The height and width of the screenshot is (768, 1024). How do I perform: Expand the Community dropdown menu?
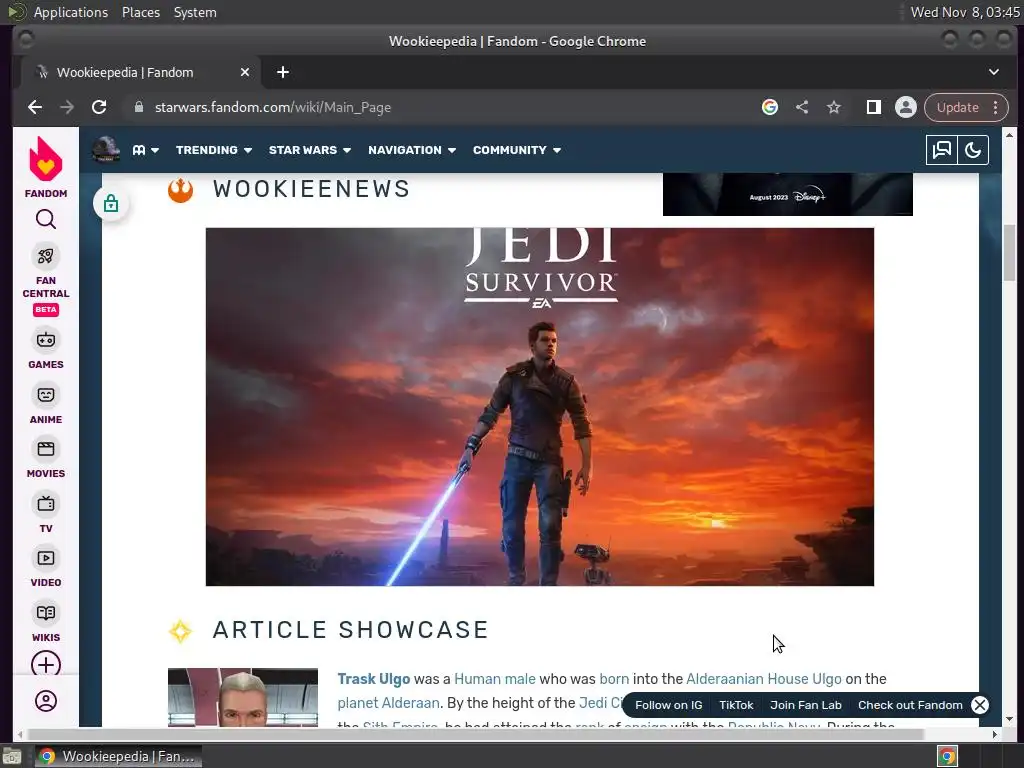tap(517, 150)
